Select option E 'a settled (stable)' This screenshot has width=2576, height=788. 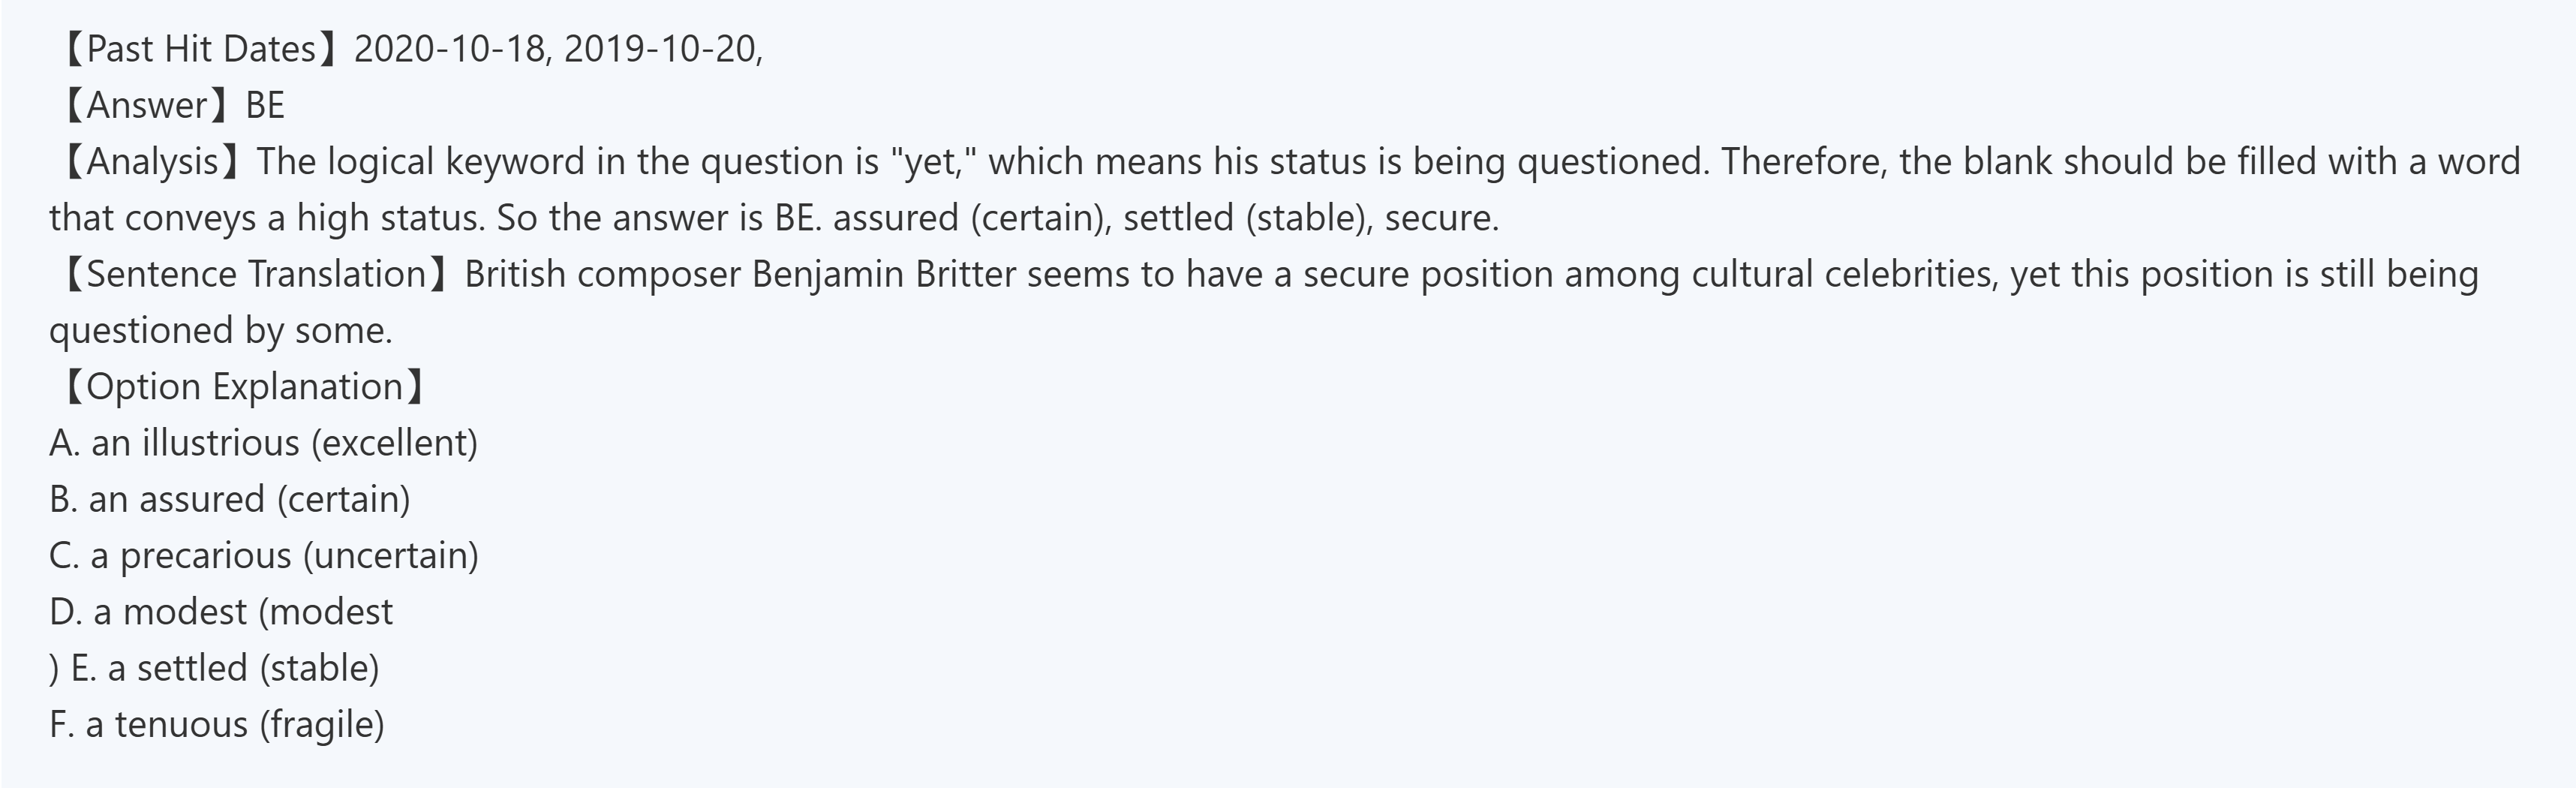tap(225, 668)
